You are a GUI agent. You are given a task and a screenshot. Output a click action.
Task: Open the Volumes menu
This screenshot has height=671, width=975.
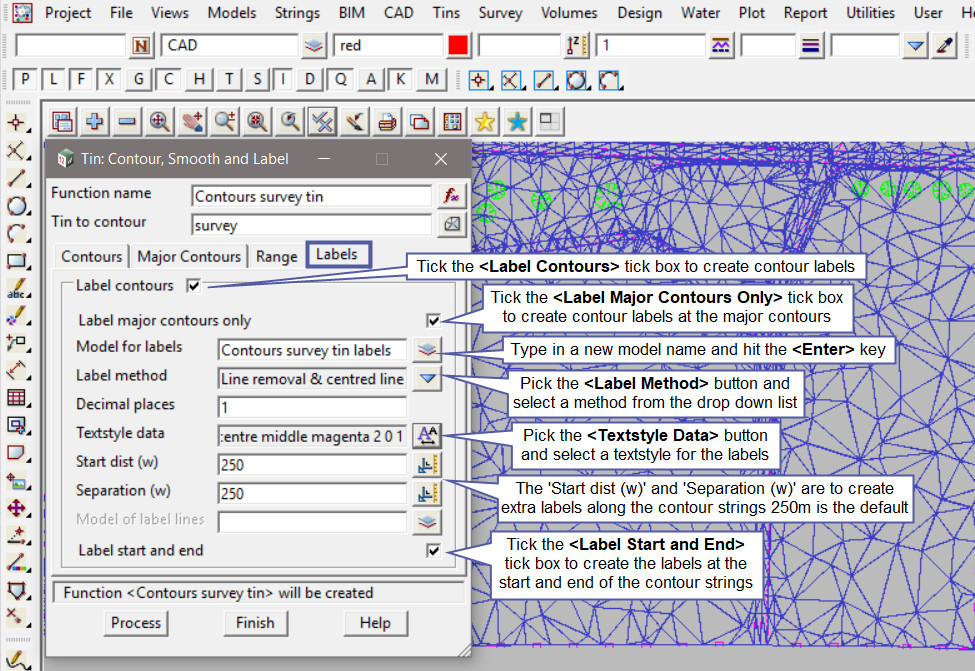pos(568,12)
